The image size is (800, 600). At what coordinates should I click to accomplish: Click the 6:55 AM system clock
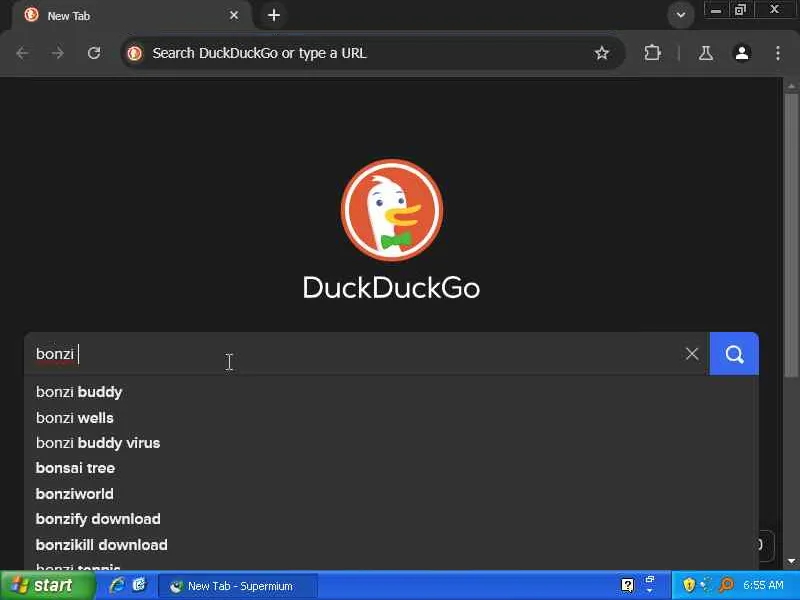[x=763, y=585]
